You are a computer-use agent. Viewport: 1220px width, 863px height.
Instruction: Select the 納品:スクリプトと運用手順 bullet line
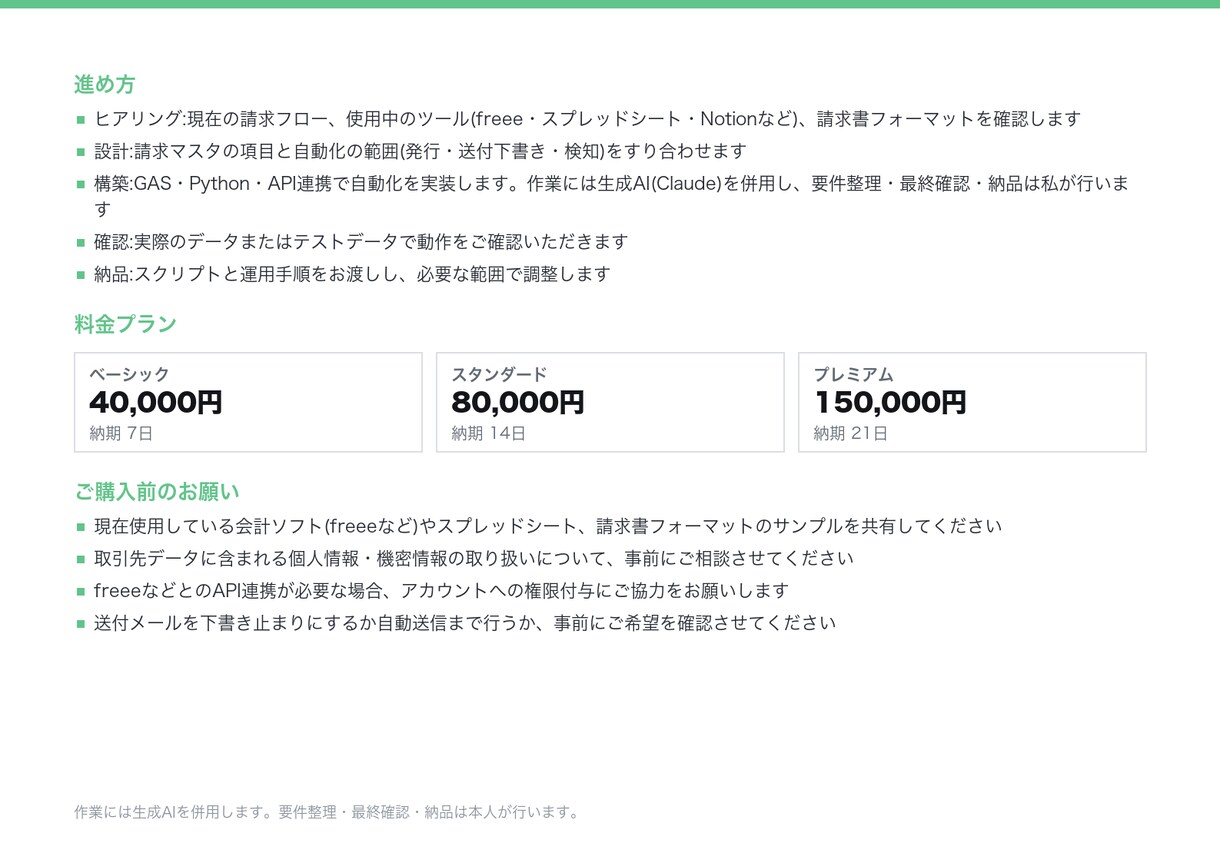352,274
